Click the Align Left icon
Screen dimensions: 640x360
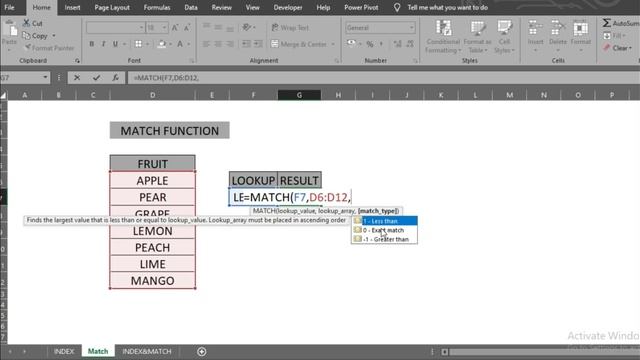coord(207,44)
